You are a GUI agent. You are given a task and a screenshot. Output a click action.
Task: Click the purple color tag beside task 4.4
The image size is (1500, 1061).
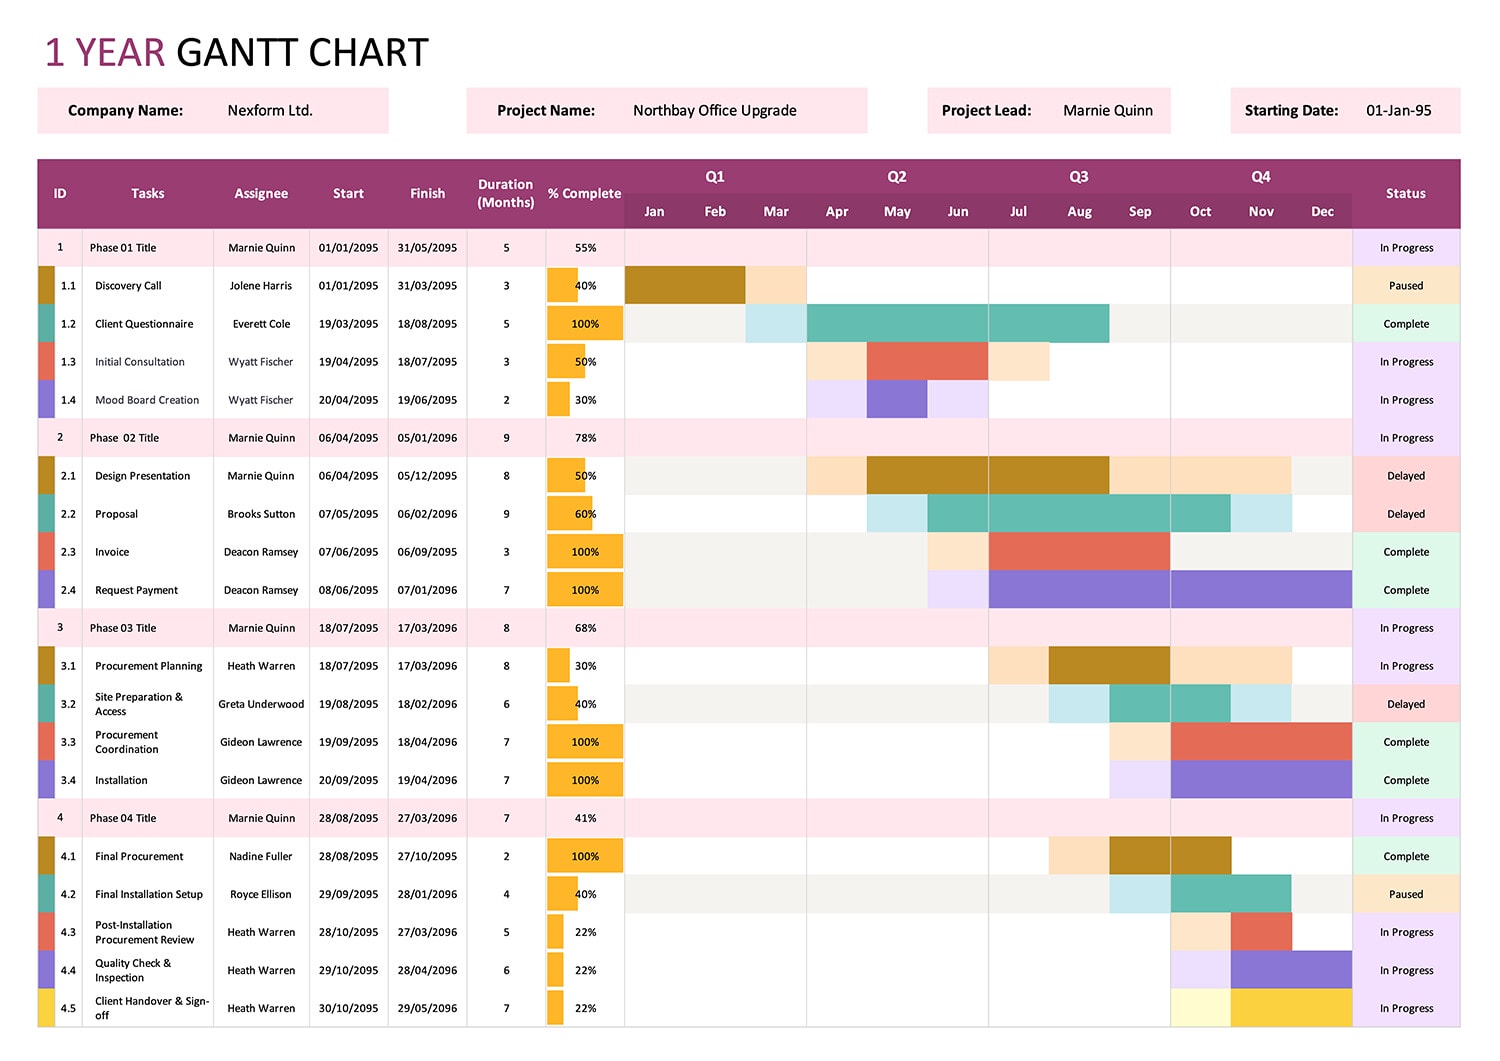(x=45, y=970)
